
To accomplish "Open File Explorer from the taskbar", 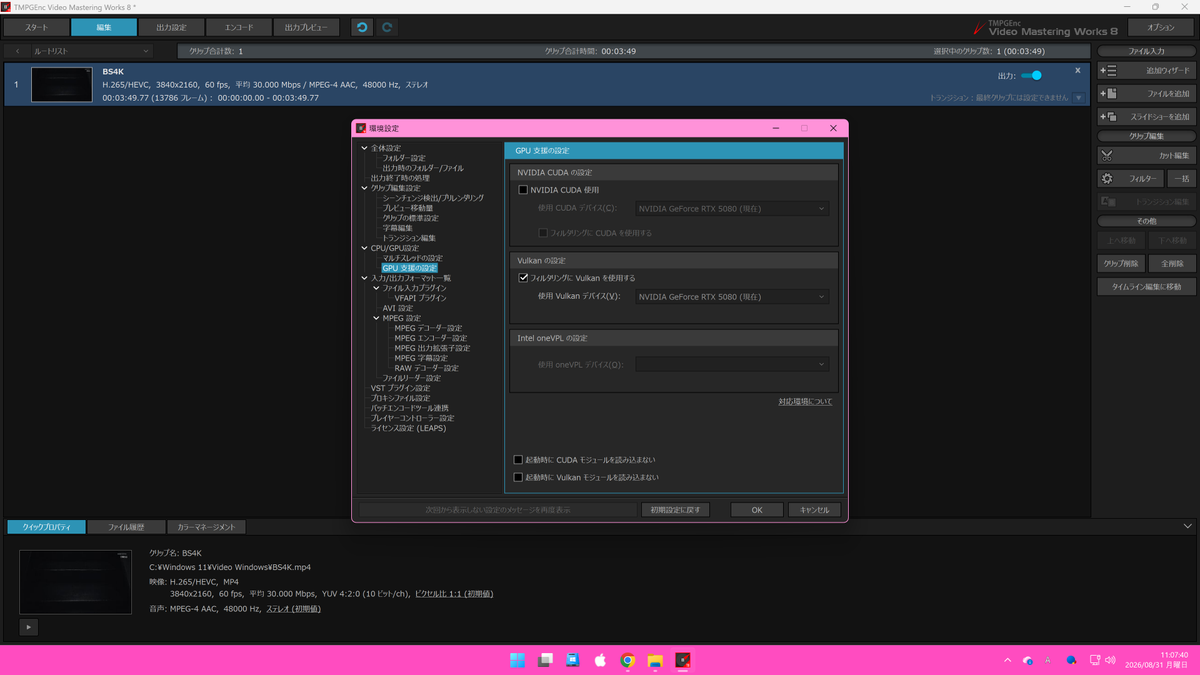I will coord(655,660).
